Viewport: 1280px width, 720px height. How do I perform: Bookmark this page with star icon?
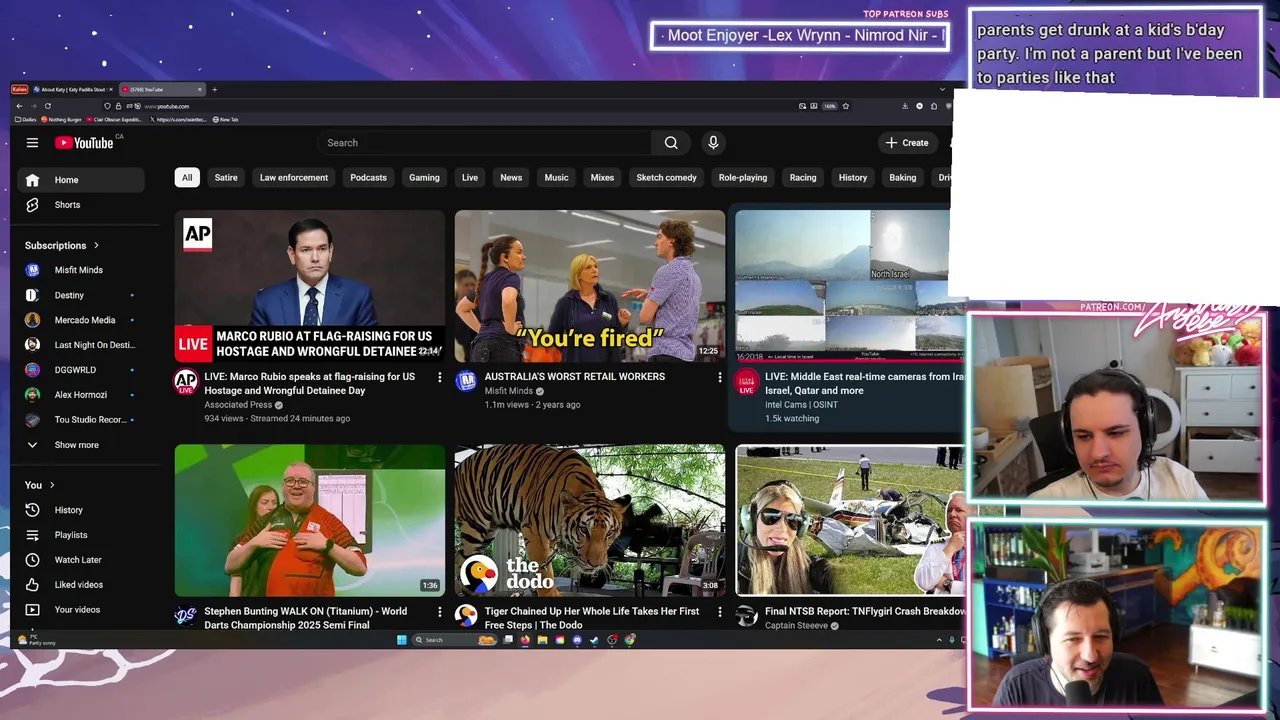click(x=846, y=106)
